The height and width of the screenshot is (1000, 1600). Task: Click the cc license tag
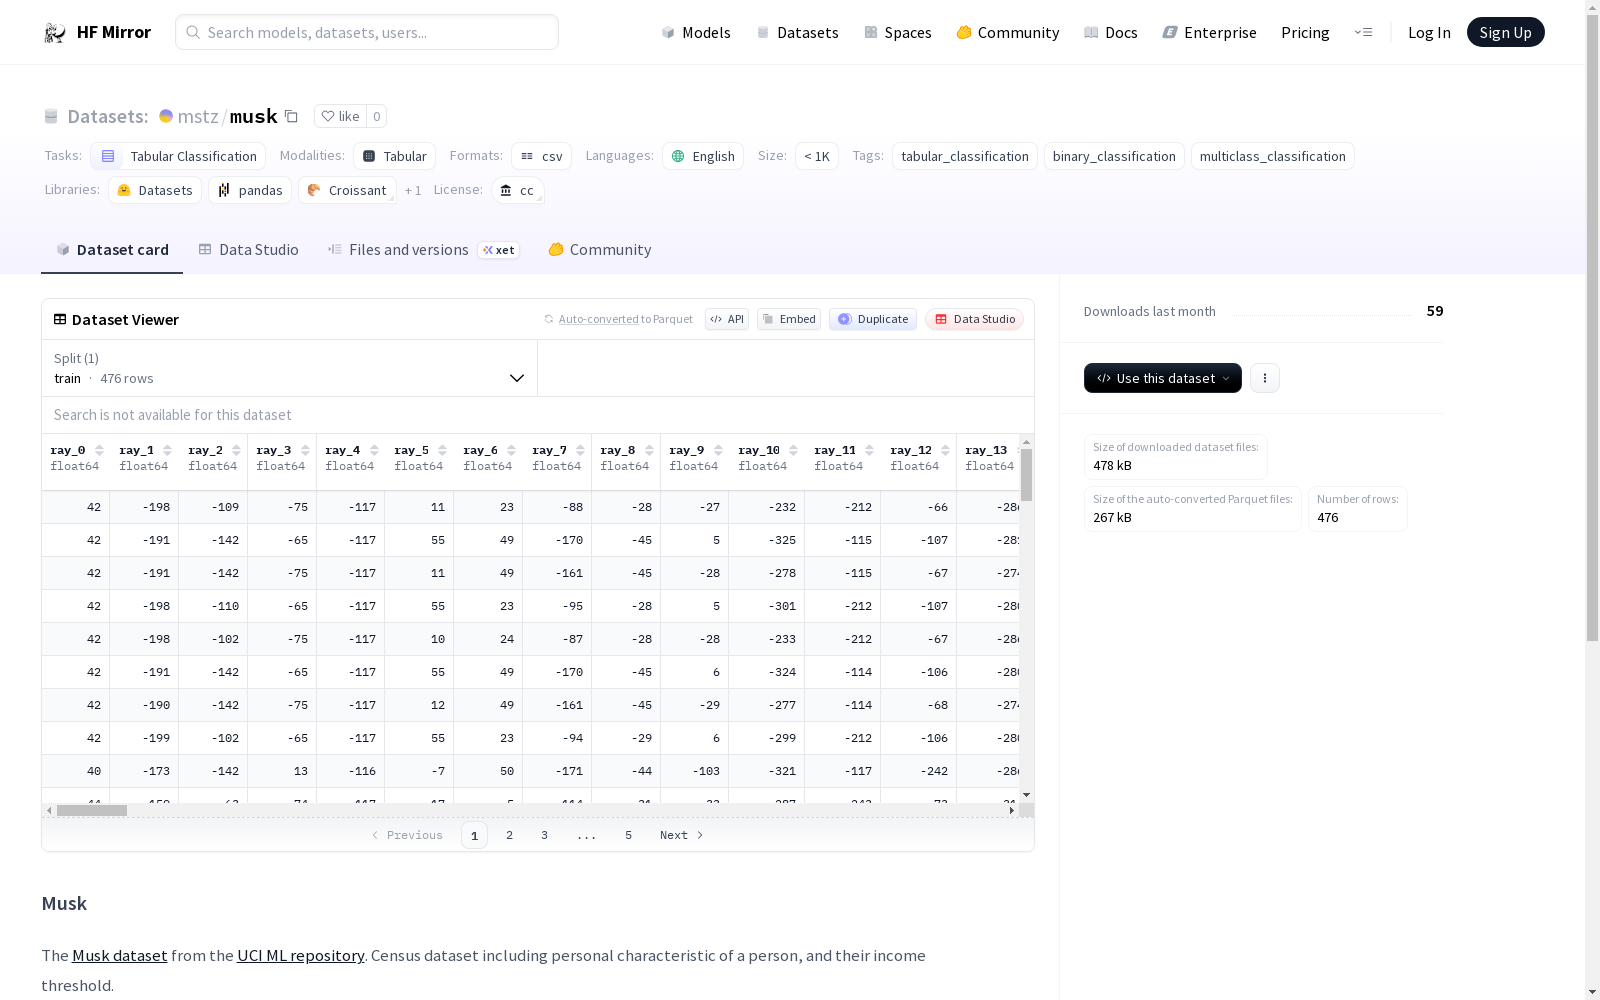tap(518, 190)
